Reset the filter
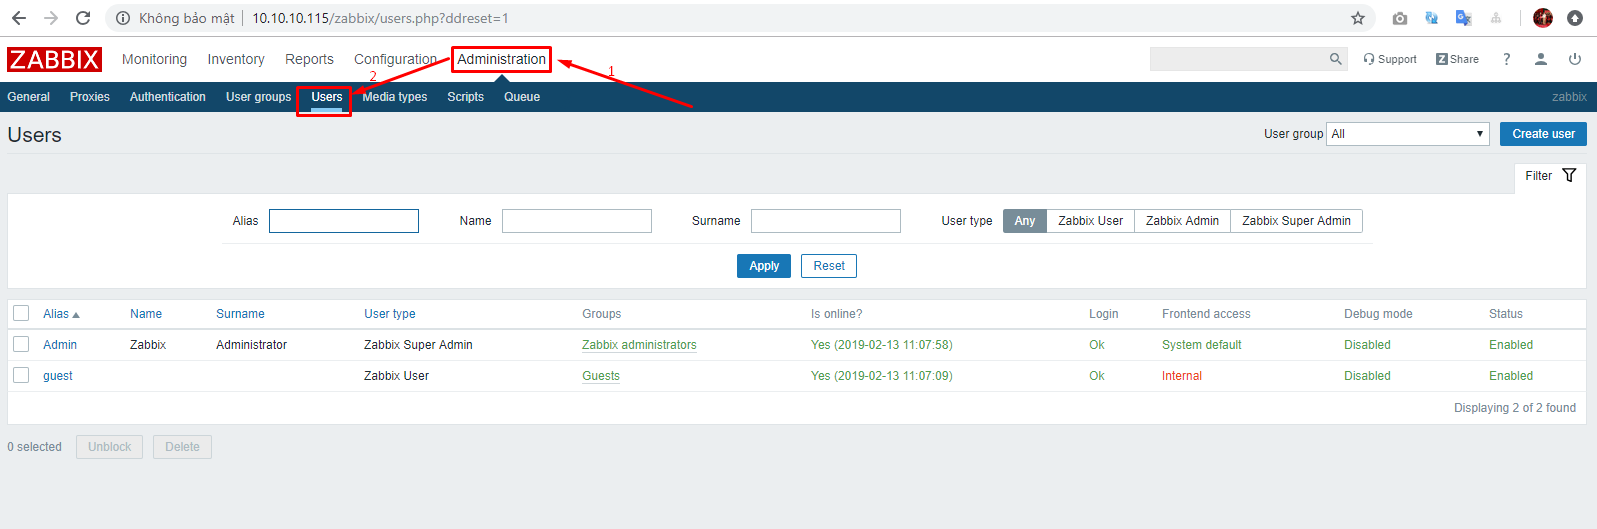 pos(829,266)
